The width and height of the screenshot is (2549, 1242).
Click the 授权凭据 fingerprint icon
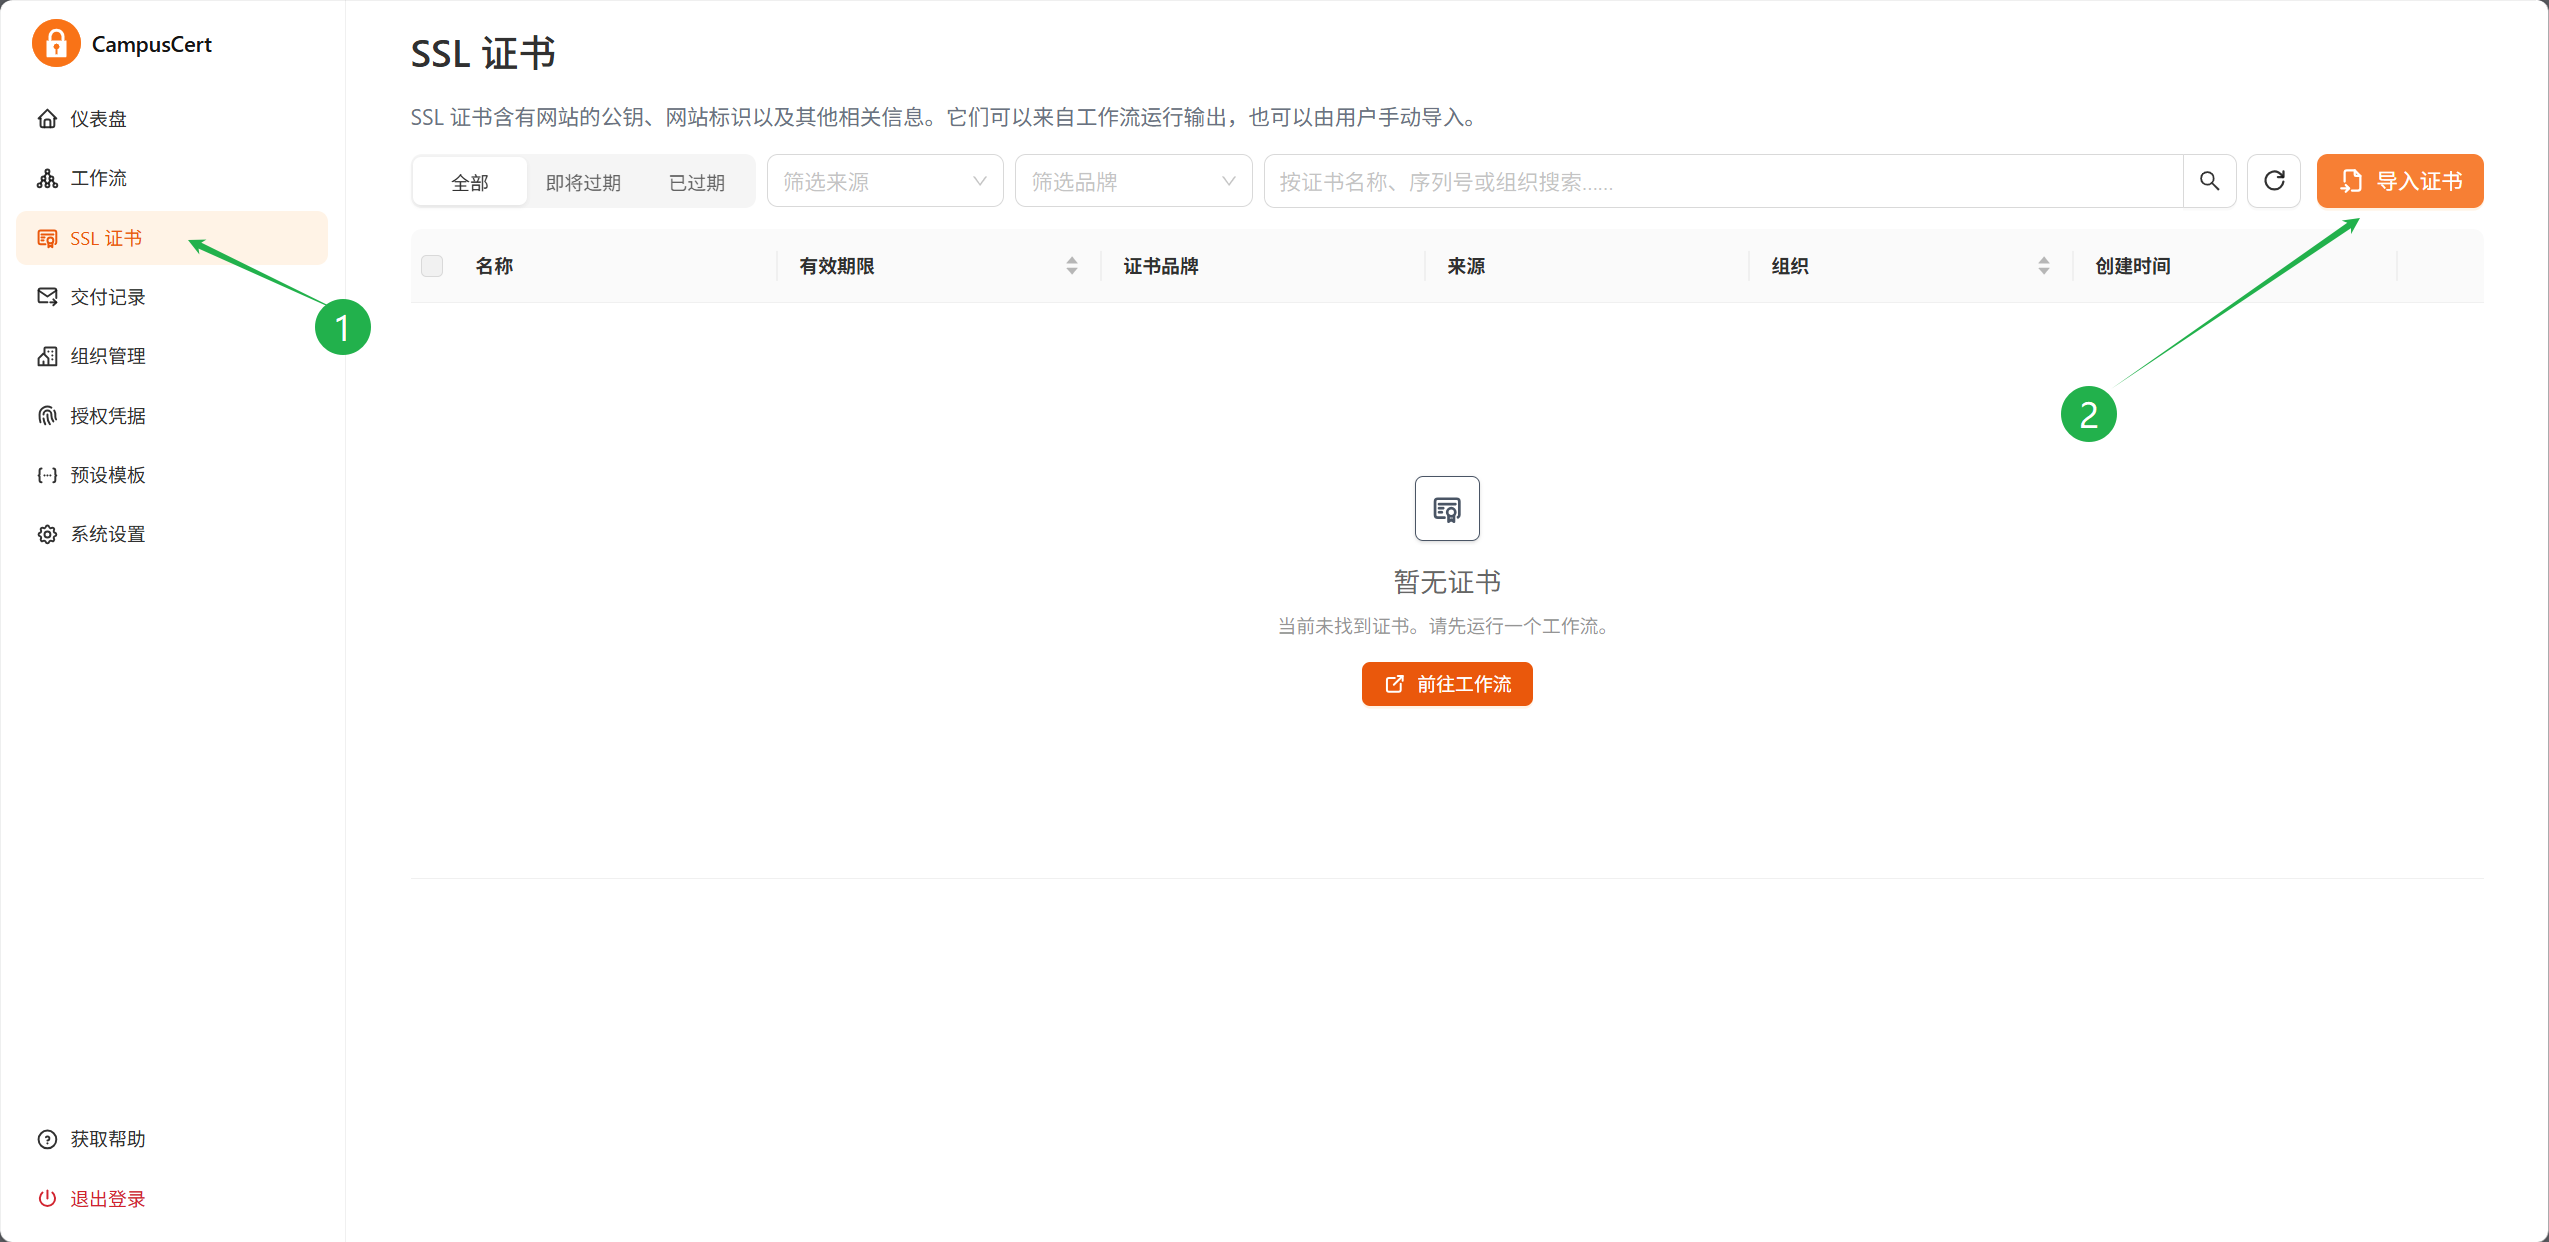click(x=47, y=416)
